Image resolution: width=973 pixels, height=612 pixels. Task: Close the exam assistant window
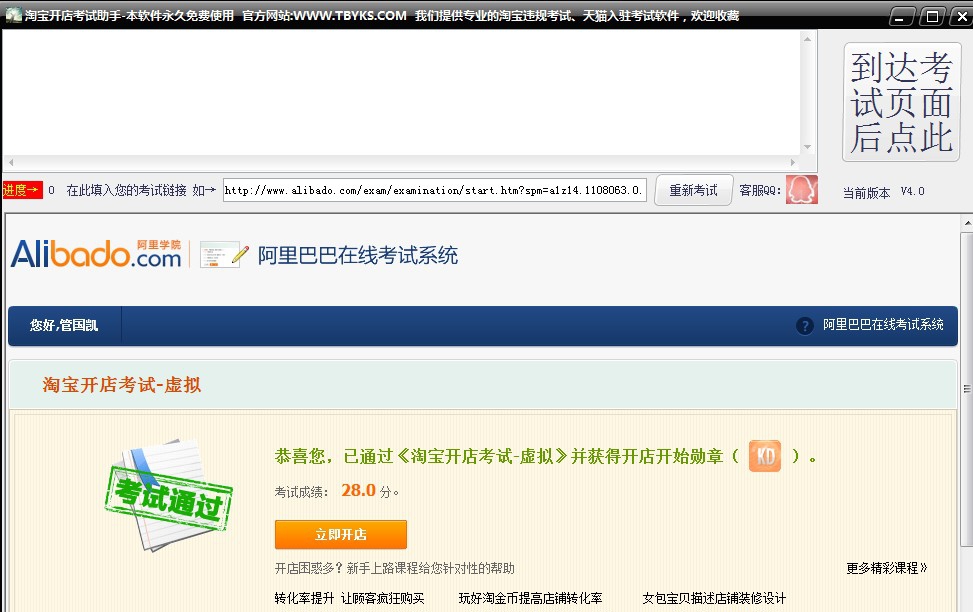coord(961,16)
